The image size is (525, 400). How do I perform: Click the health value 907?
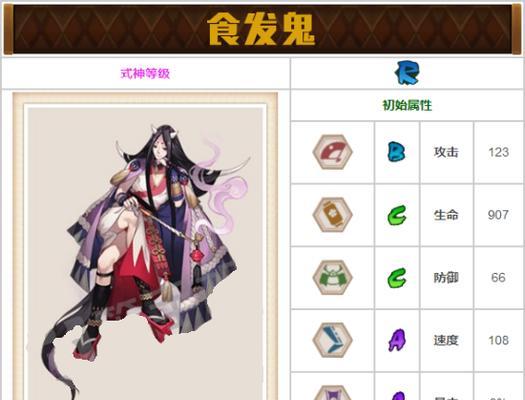coord(499,215)
